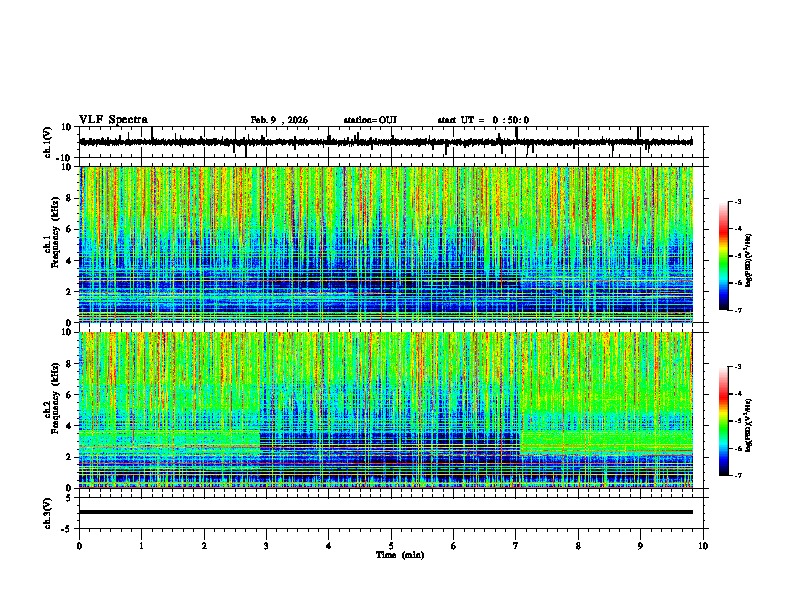Viewport: 792px width, 612px height.
Task: Click the ch.1 spectrogram panel
Action: tap(386, 244)
